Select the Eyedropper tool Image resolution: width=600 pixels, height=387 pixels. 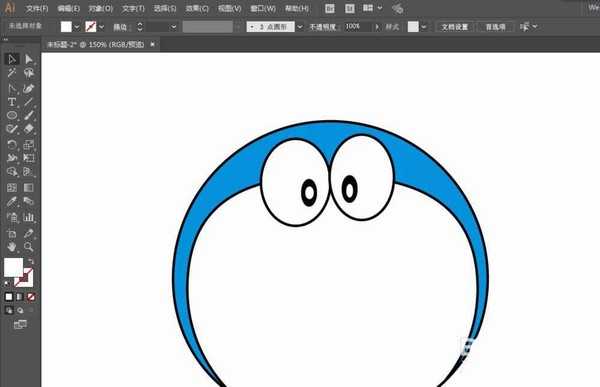coord(12,202)
